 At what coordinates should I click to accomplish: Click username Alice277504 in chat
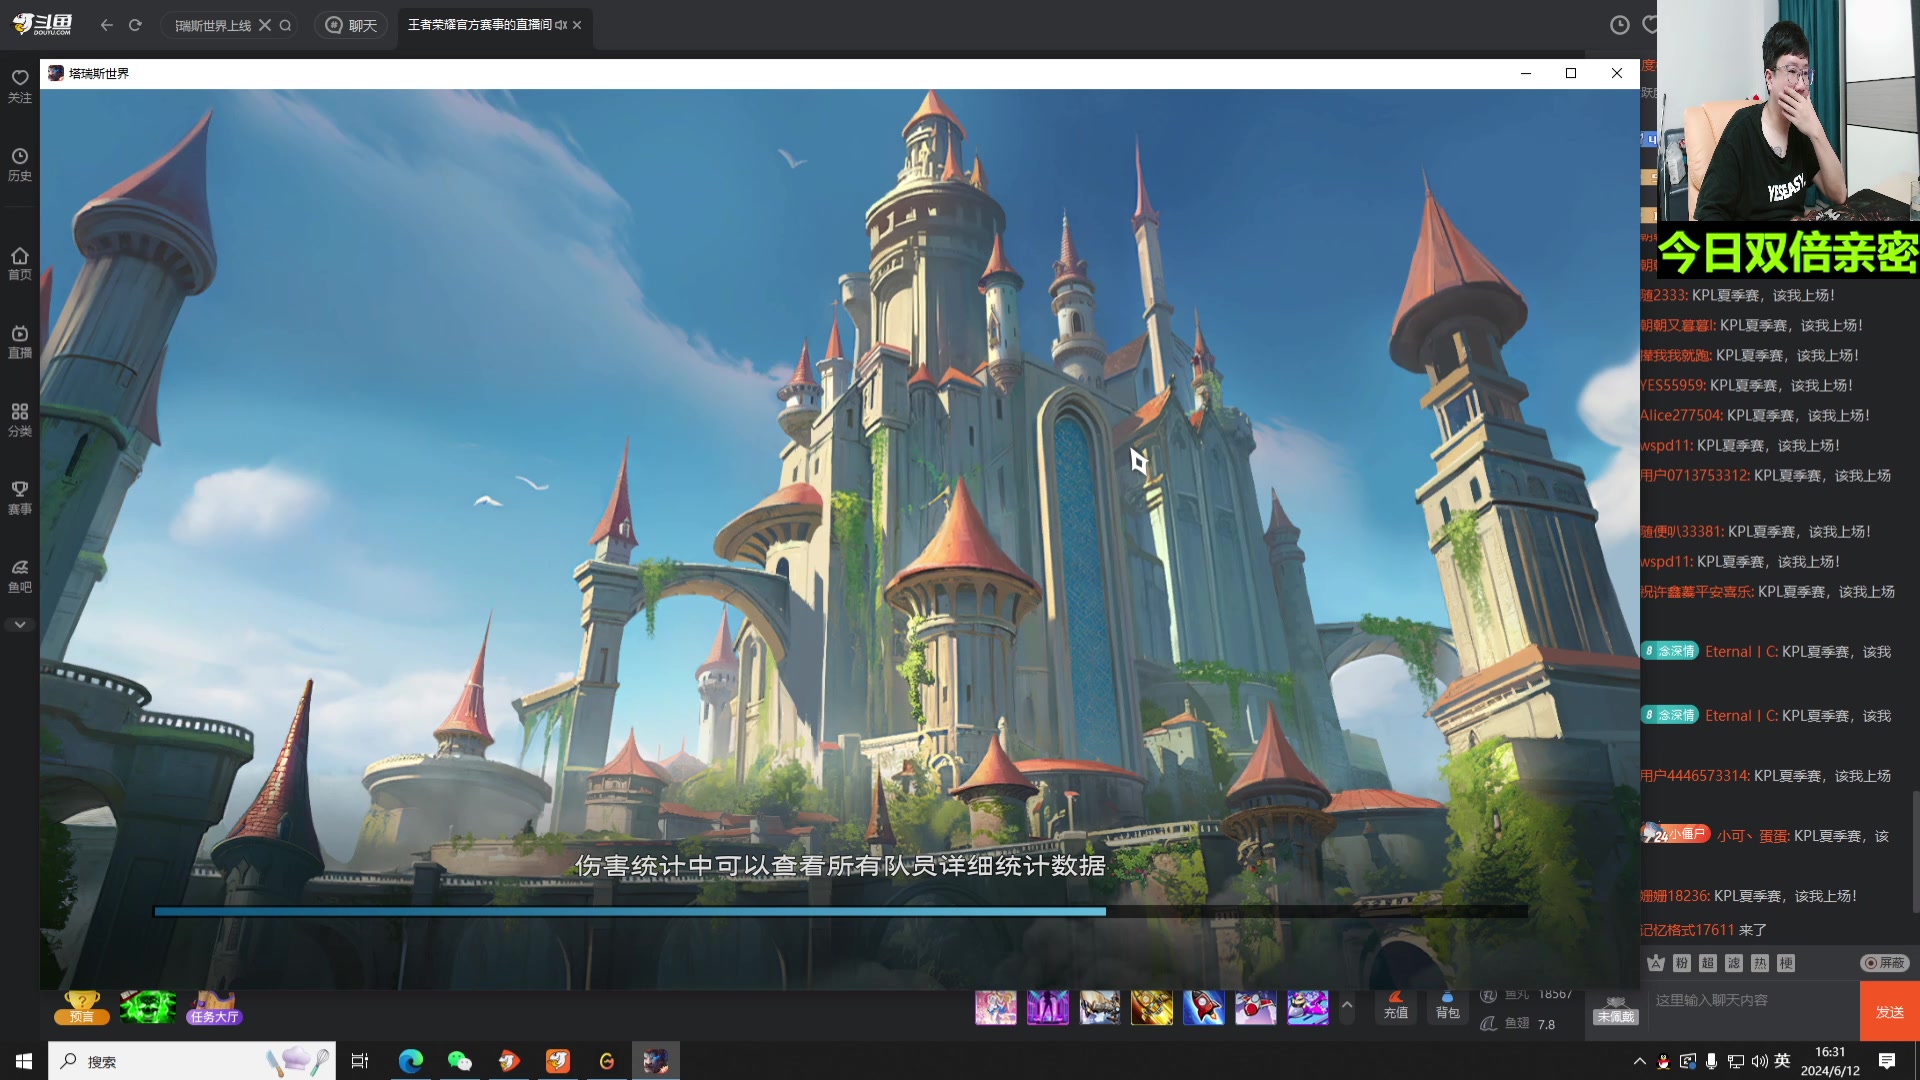click(x=1681, y=416)
